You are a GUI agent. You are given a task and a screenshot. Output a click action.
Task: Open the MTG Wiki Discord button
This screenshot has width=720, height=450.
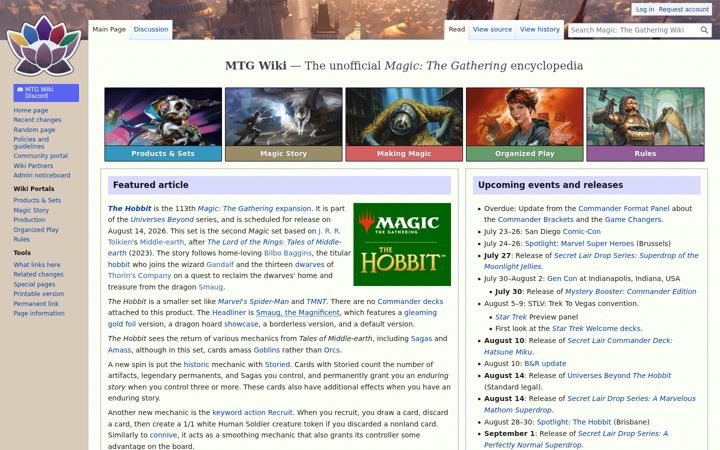pyautogui.click(x=46, y=92)
